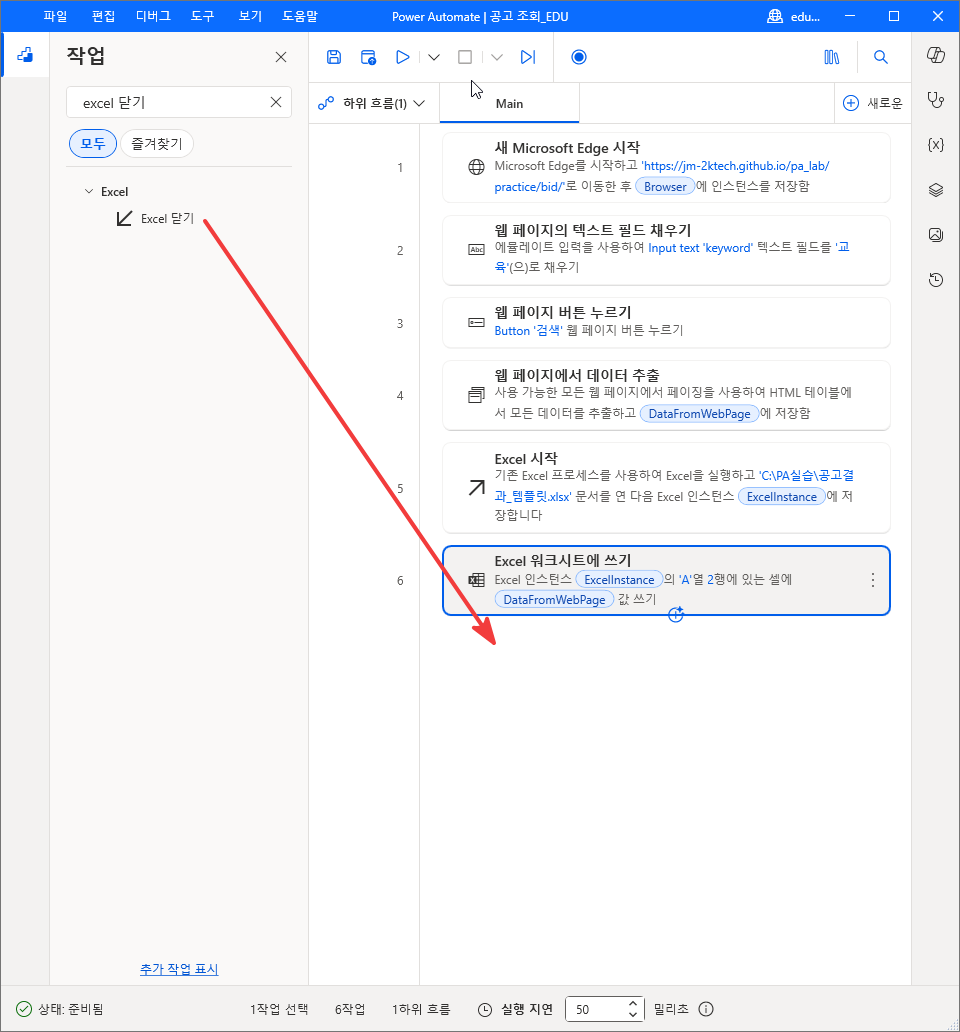Image resolution: width=960 pixels, height=1032 pixels.
Task: Decrease run delay with down arrow
Action: 632,1014
